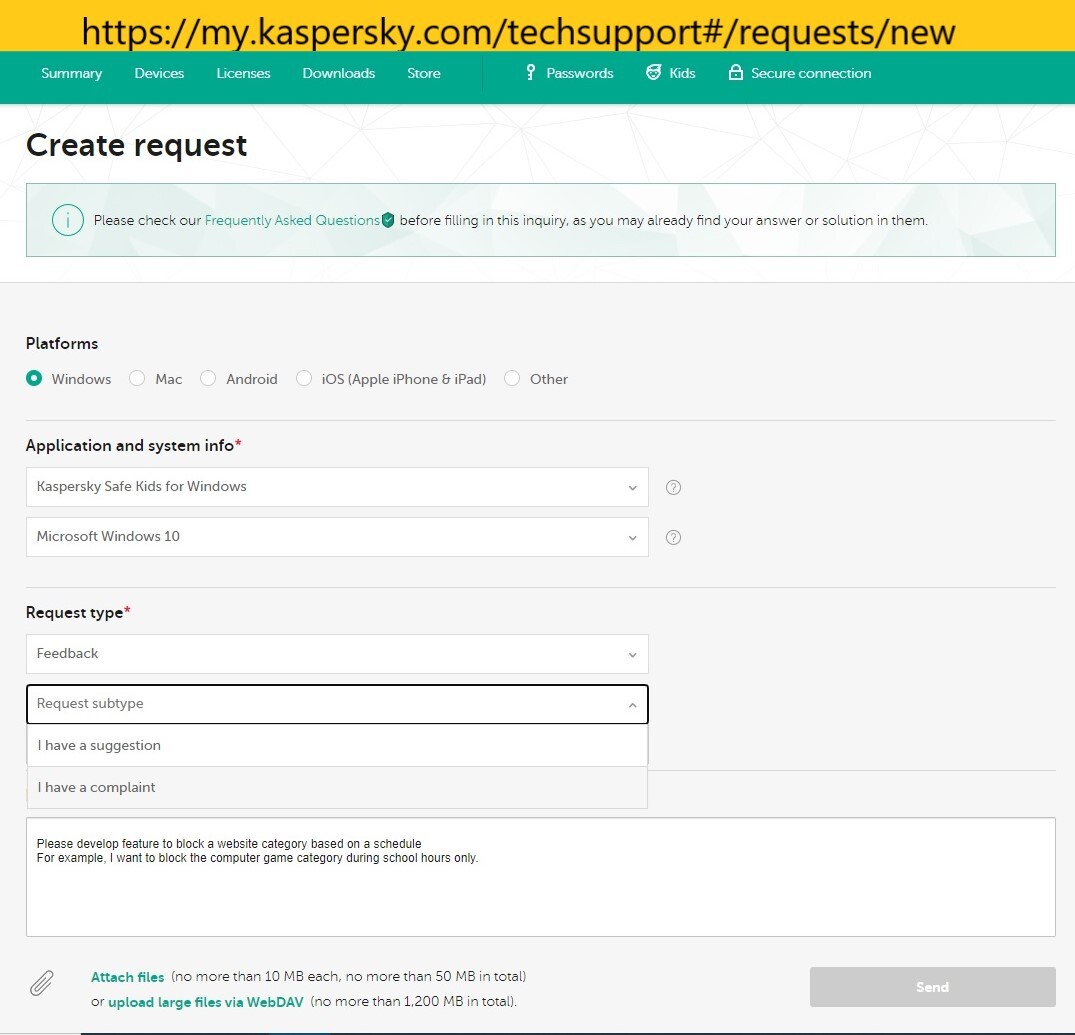Image resolution: width=1075 pixels, height=1035 pixels.
Task: Click the paperclip attach icon
Action: coord(42,983)
